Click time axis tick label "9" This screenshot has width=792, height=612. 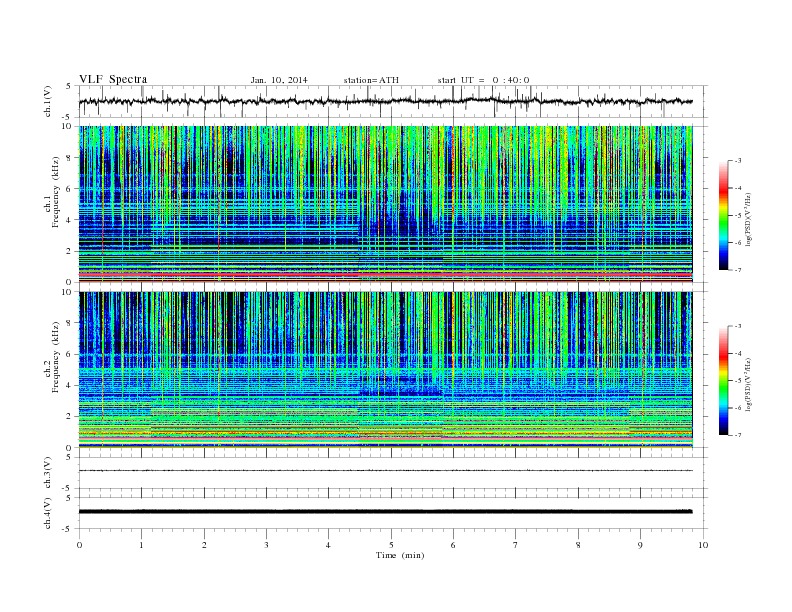(x=640, y=545)
